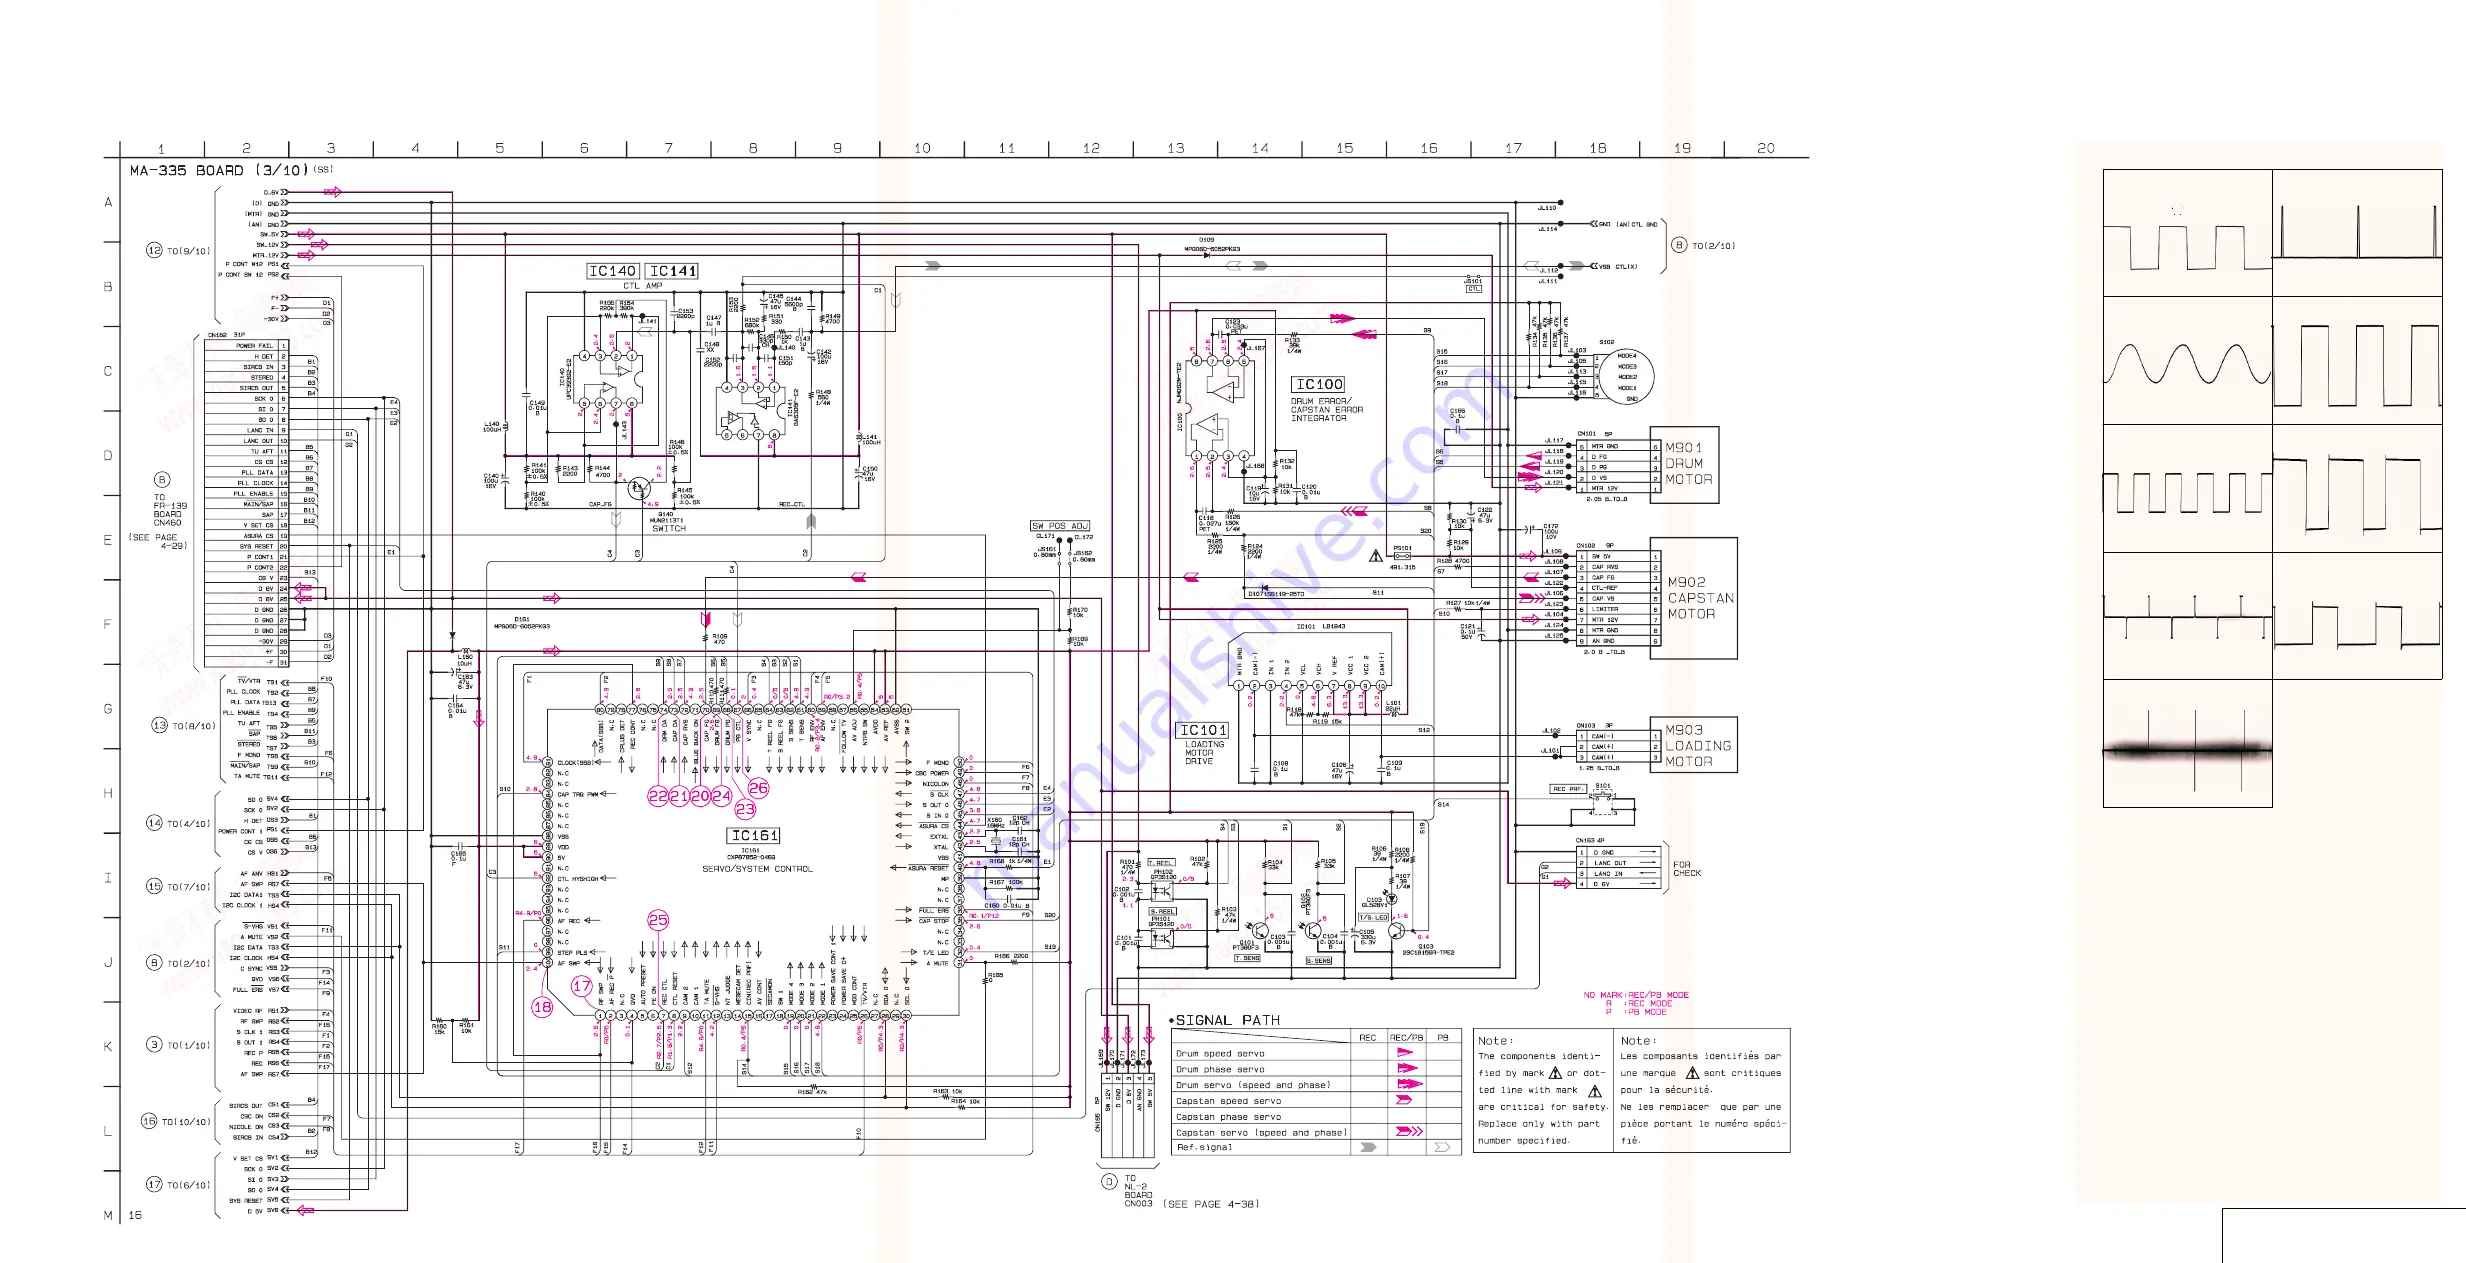The width and height of the screenshot is (2466, 1263).
Task: Click the "SERVO/SYSTEM CONTROL" caption
Action: (757, 869)
